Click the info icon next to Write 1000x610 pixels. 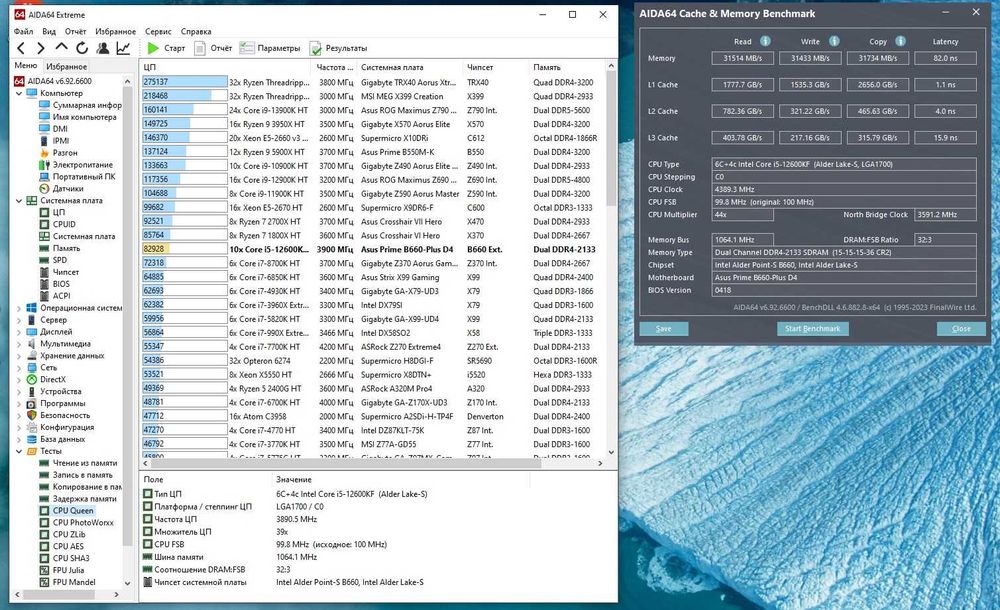(834, 41)
